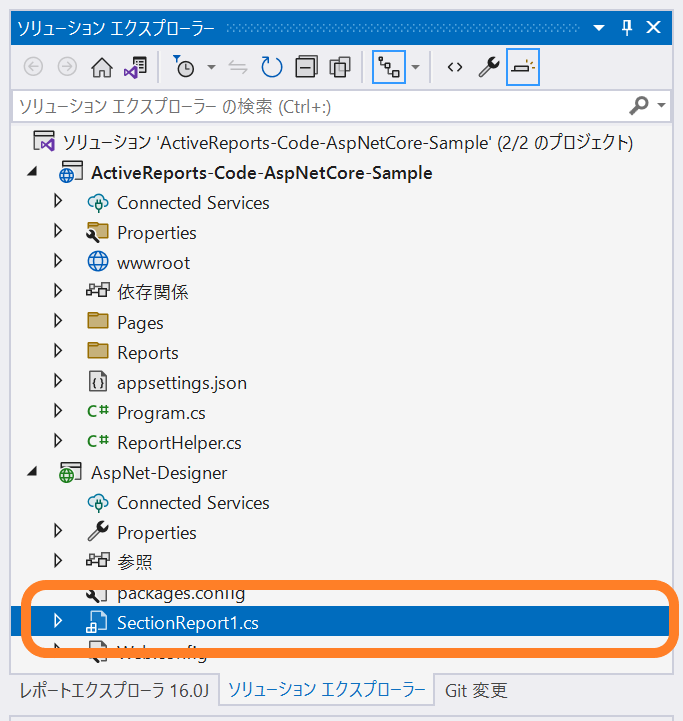Open the pending changes filter dropdown arrow

211,68
